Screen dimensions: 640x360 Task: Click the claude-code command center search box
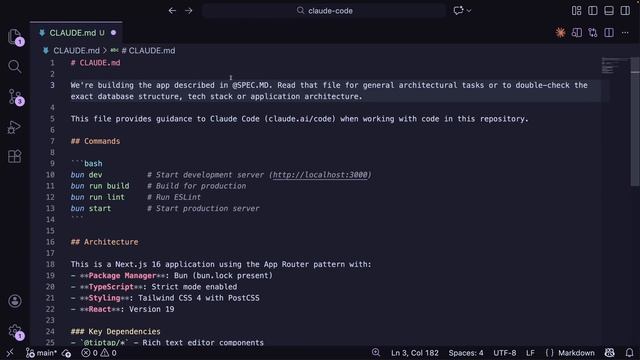coord(324,11)
